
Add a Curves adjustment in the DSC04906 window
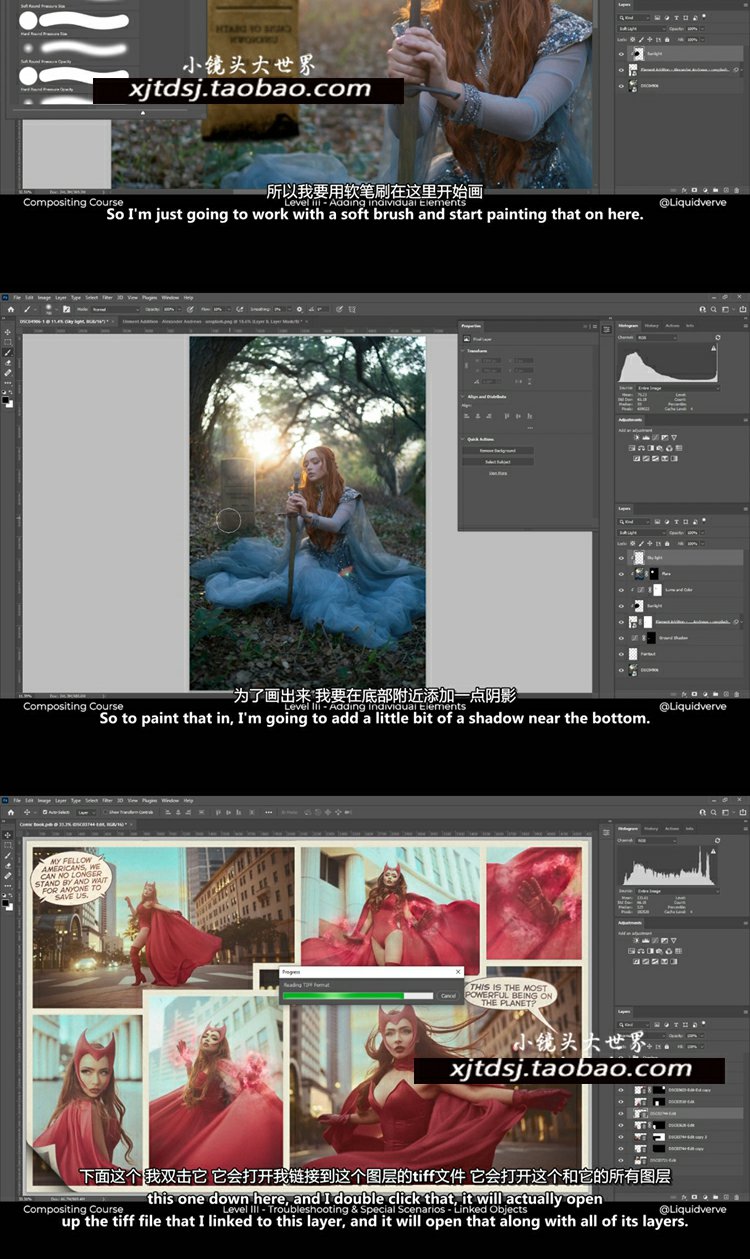pos(655,438)
